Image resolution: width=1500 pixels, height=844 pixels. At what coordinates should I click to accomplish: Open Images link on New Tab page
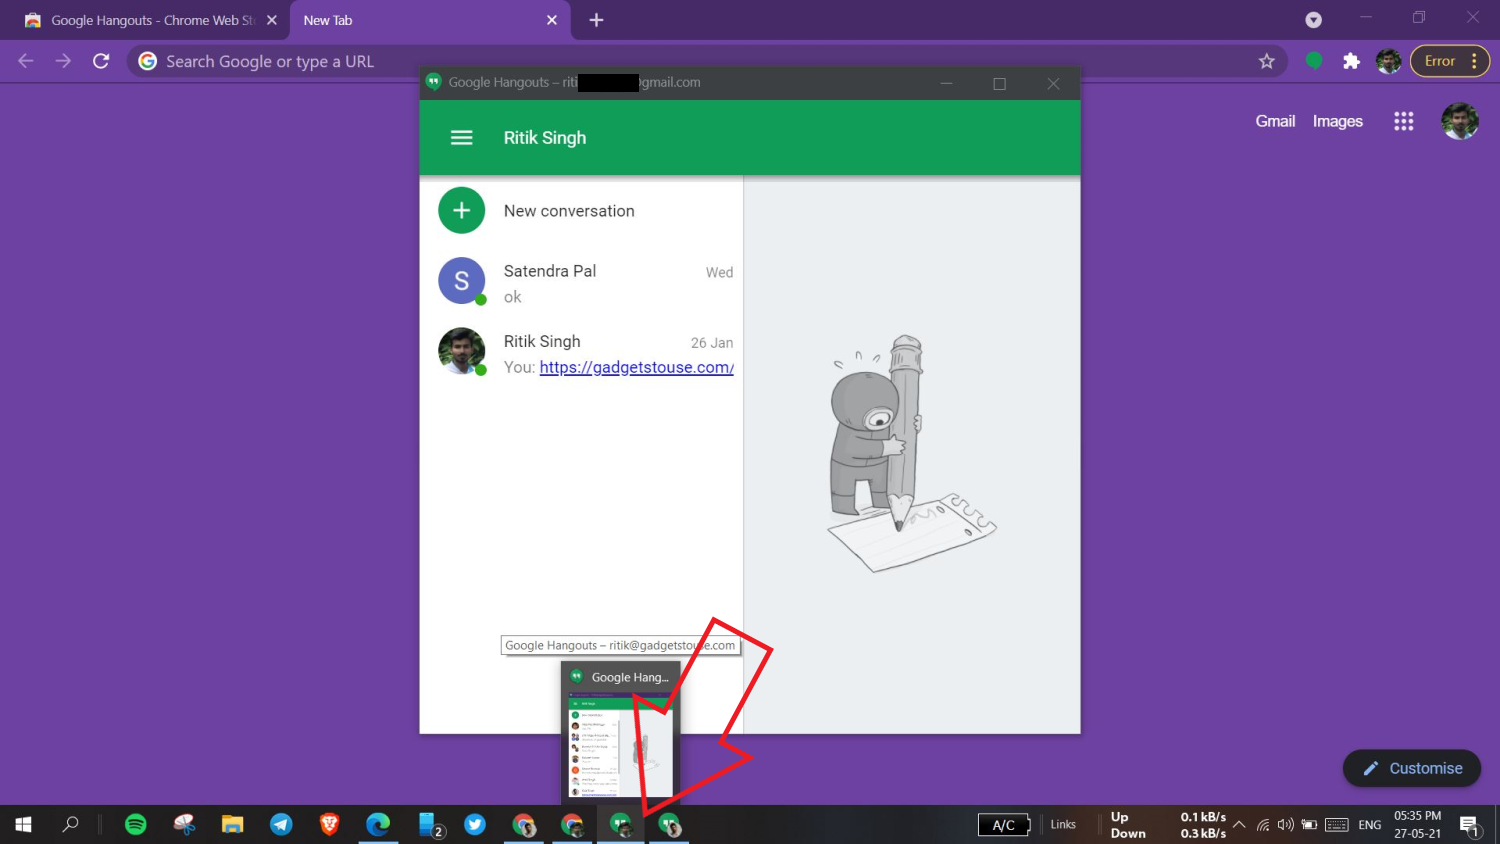[x=1338, y=121]
